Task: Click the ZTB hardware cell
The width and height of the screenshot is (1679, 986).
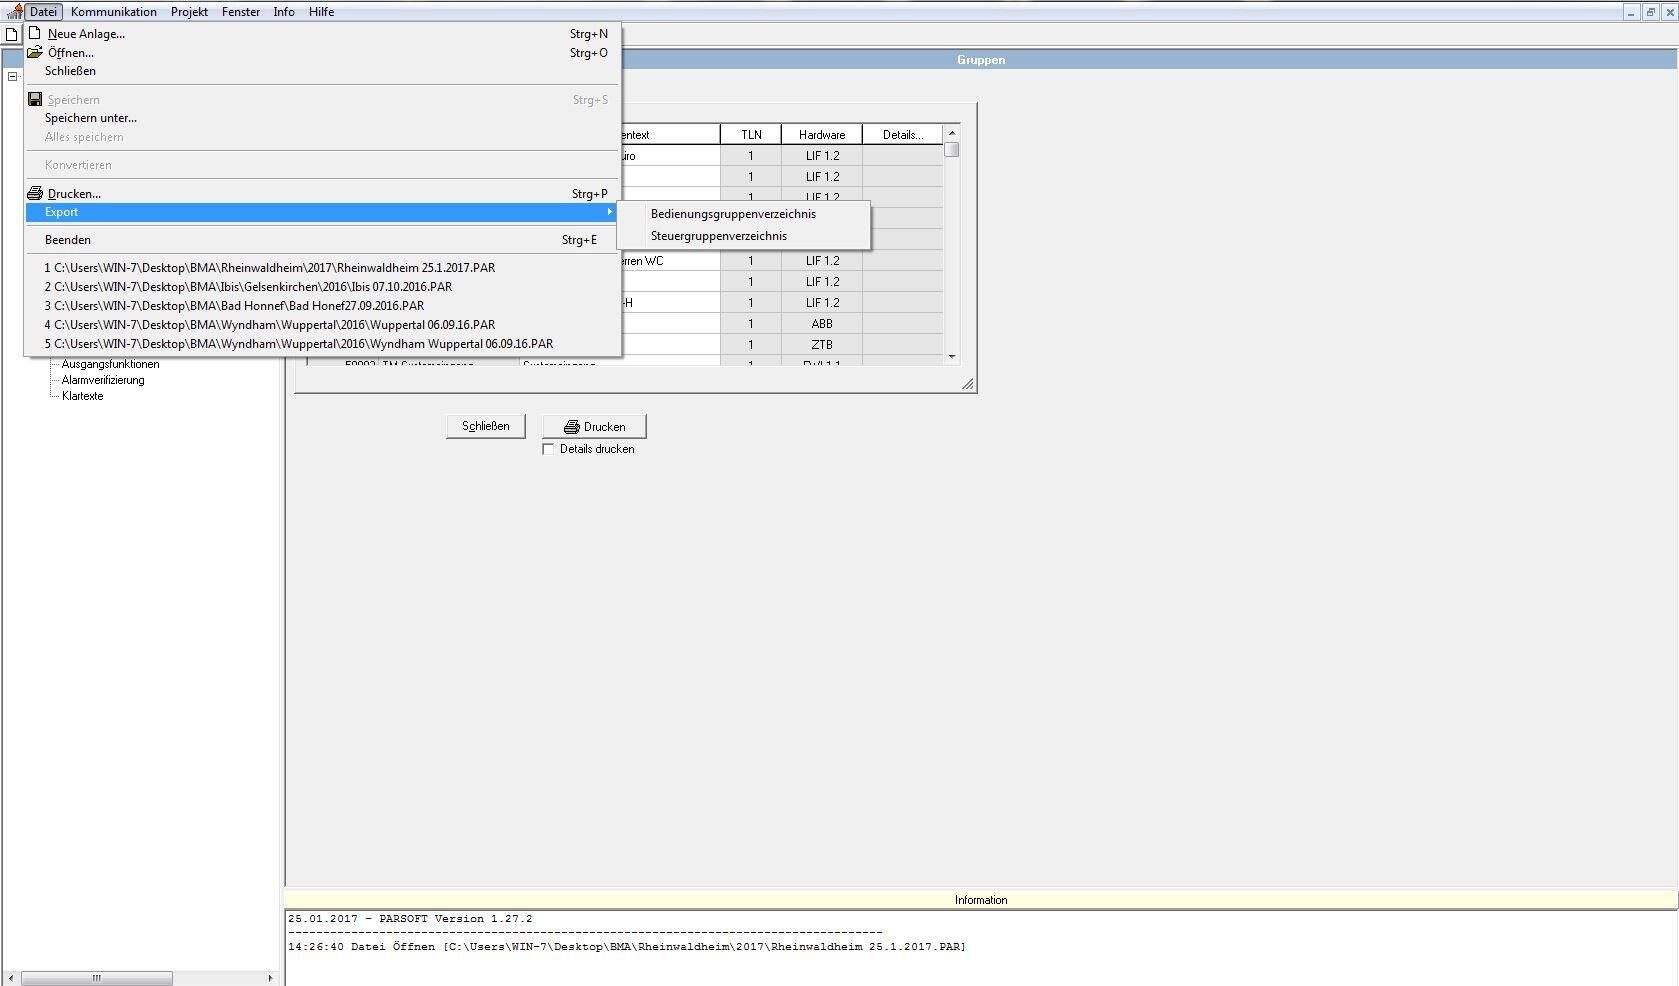Action: (x=822, y=345)
